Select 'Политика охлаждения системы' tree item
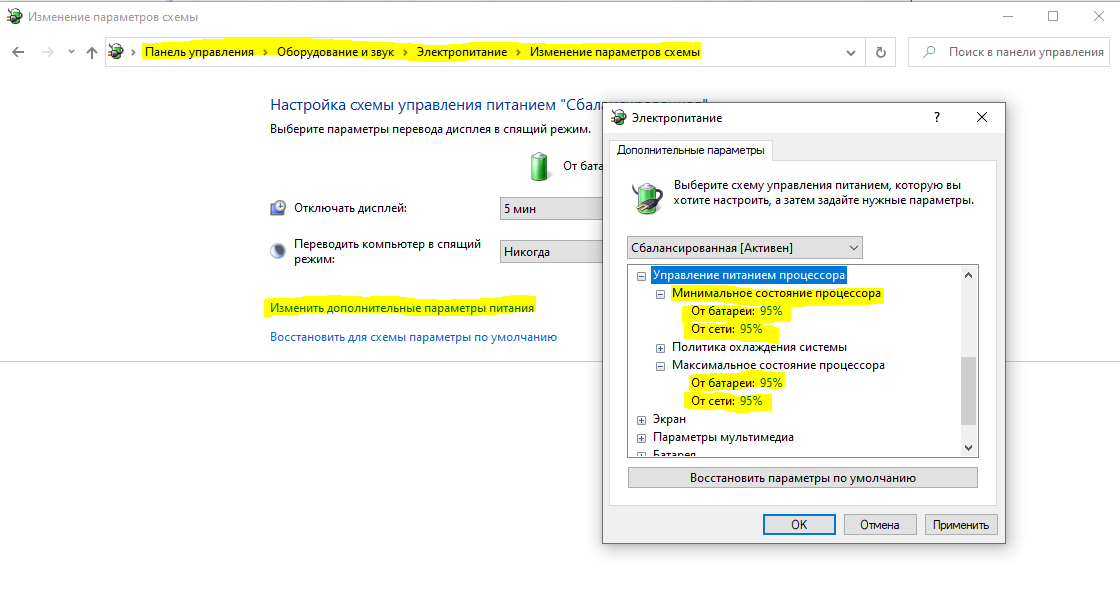Viewport: 1120px width, 592px height. (759, 347)
